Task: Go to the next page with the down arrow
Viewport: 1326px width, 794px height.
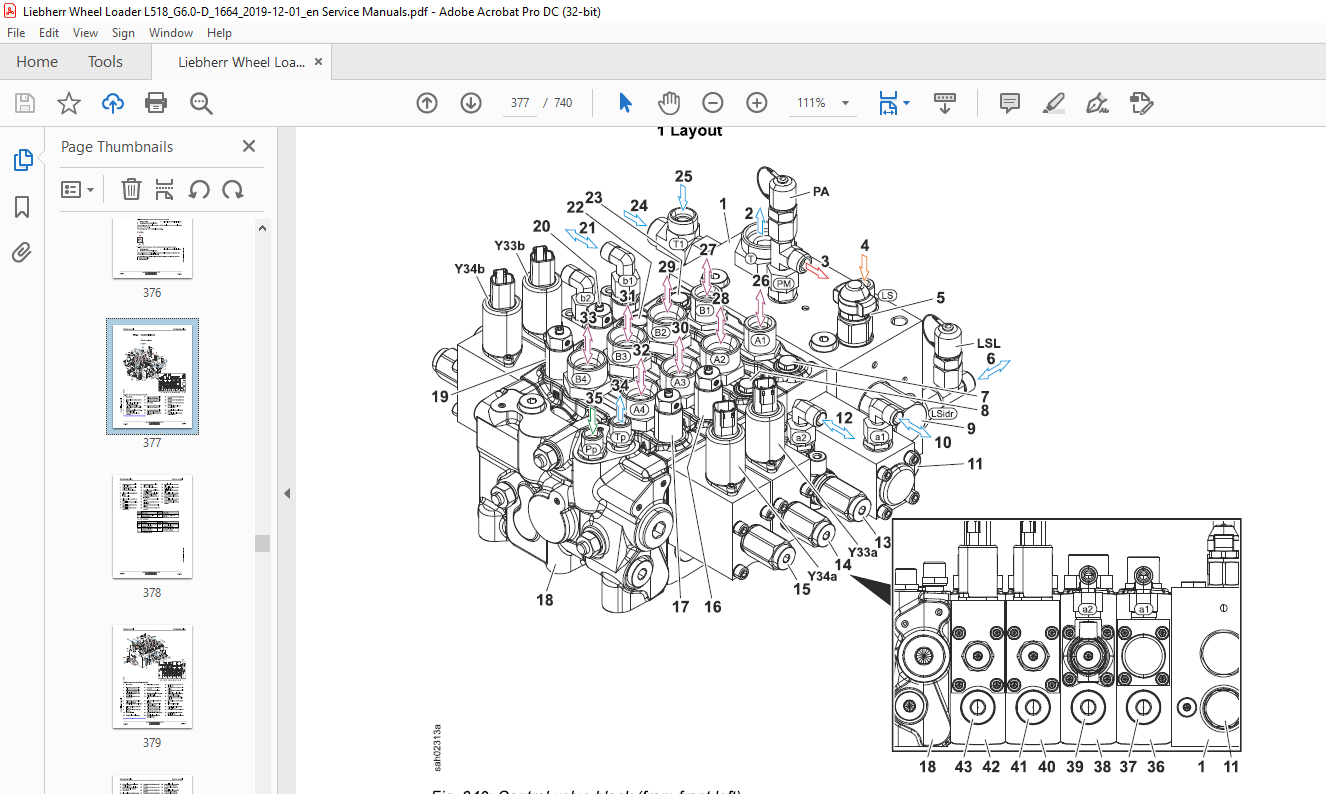Action: coord(471,103)
